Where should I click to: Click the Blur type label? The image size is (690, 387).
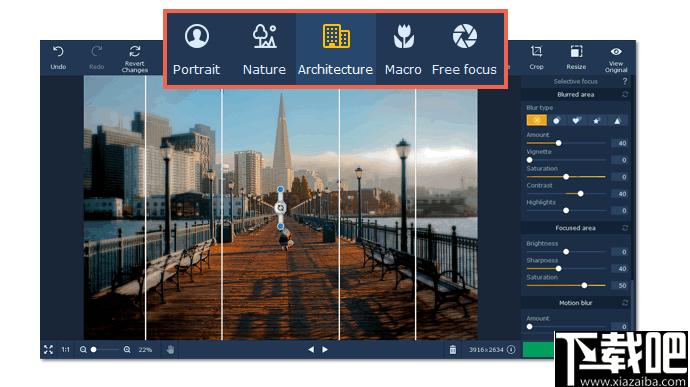(x=540, y=108)
